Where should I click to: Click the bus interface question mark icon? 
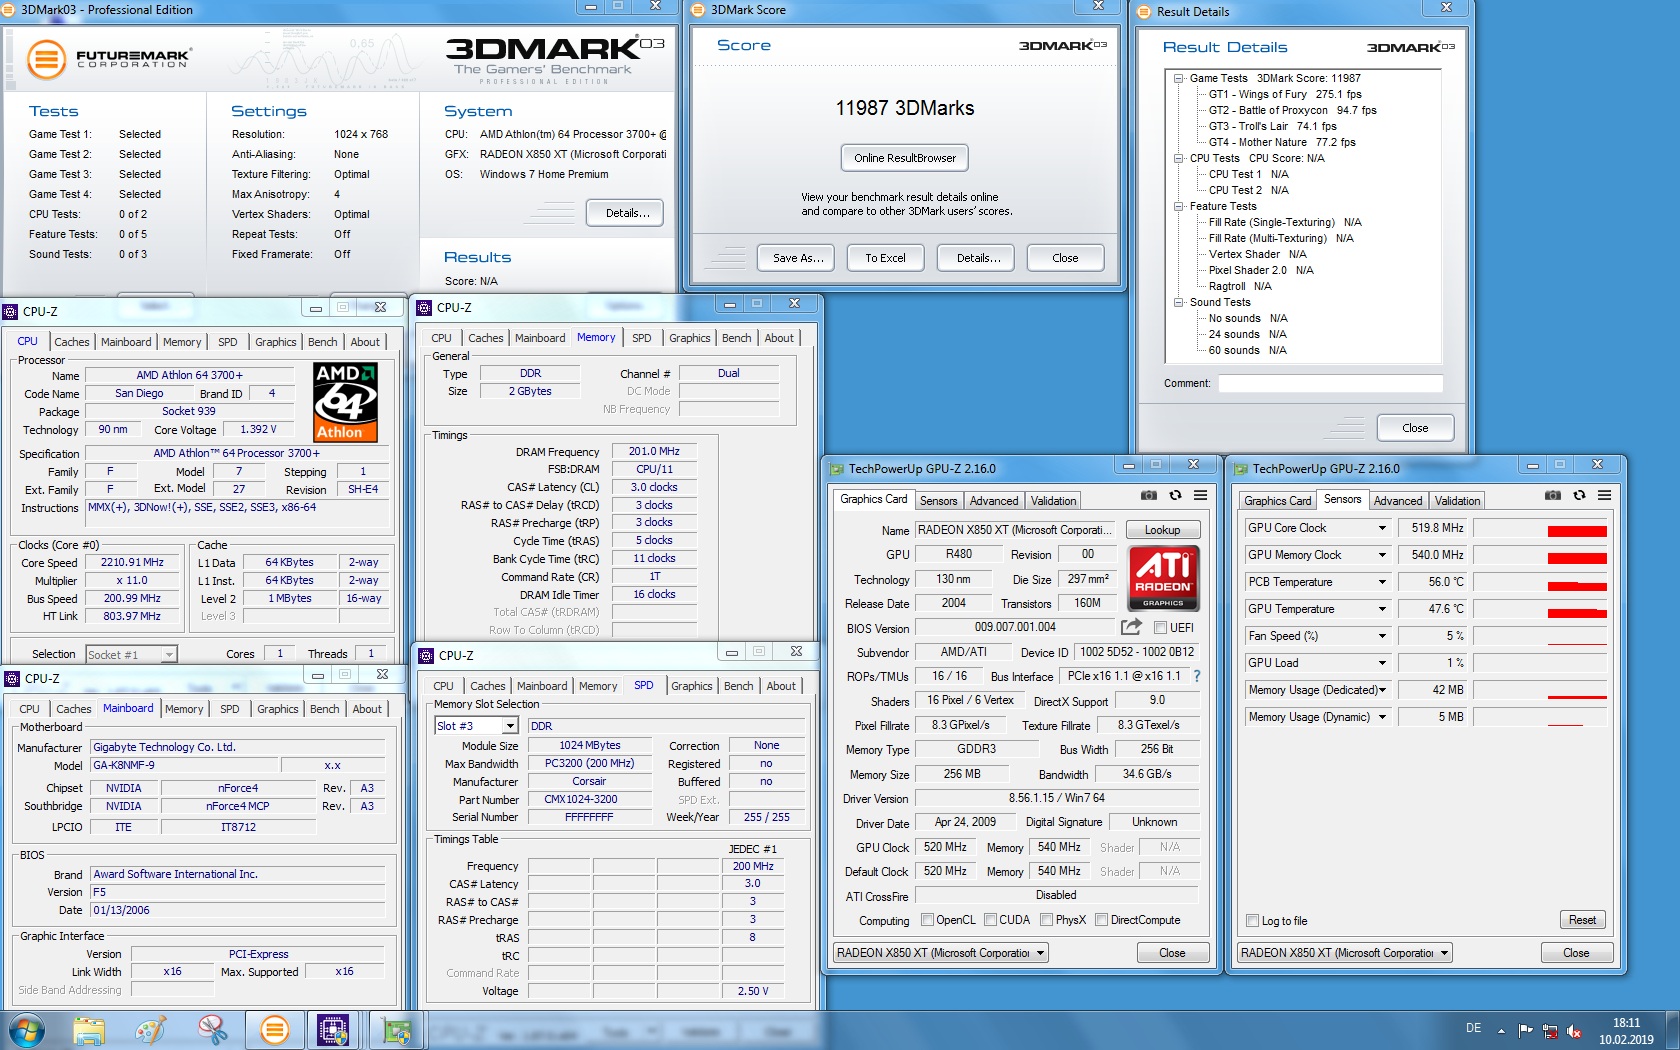tap(1196, 676)
